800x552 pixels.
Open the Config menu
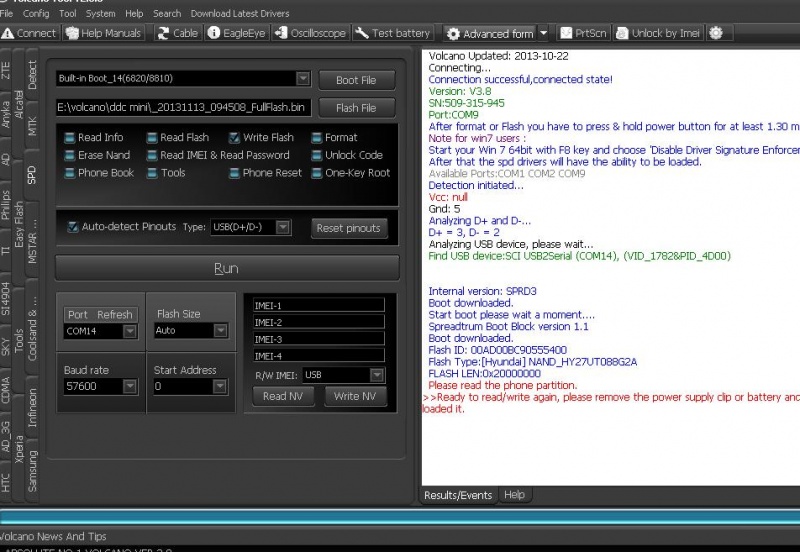tap(36, 14)
